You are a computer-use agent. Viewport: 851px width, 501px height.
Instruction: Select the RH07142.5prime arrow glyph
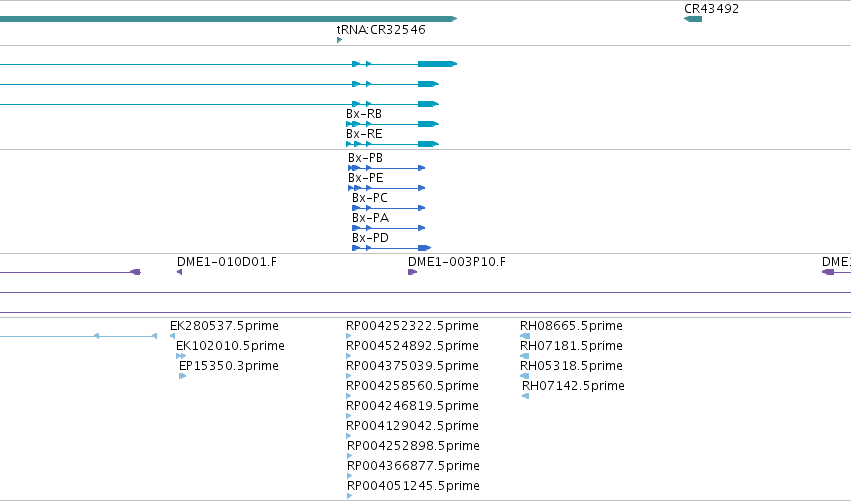tap(525, 396)
